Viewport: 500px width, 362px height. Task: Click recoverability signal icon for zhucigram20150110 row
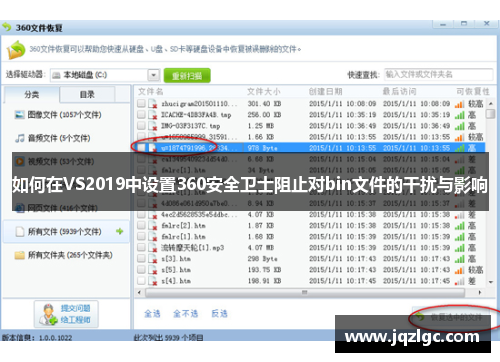[459, 104]
